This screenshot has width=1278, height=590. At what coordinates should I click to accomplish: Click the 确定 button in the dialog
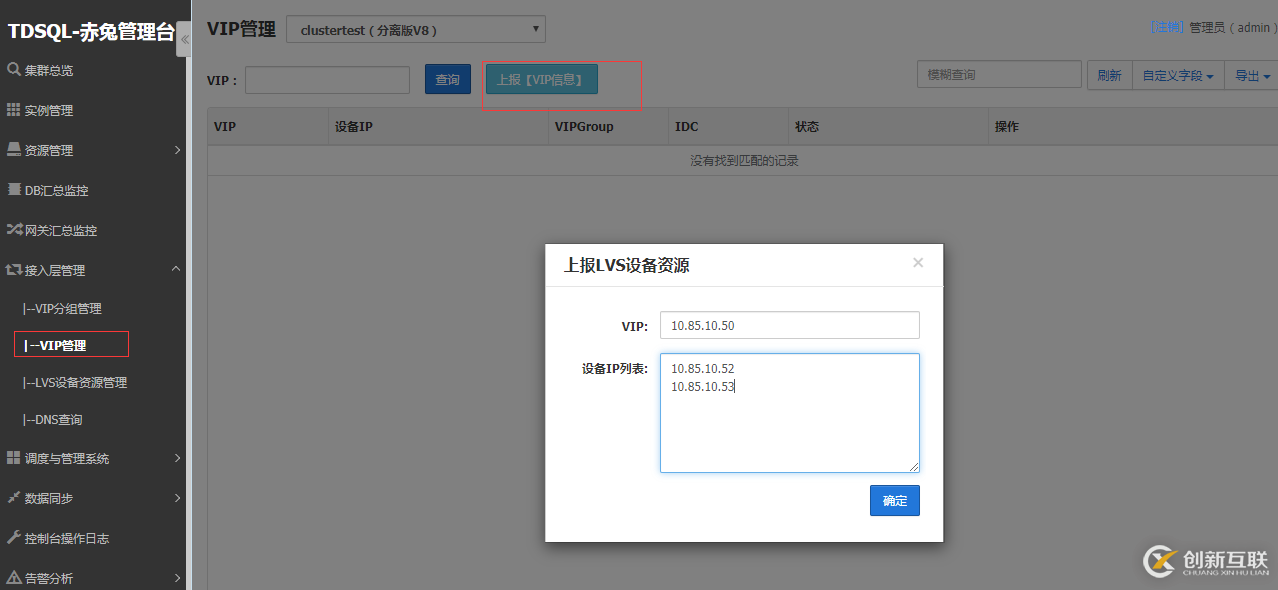894,500
